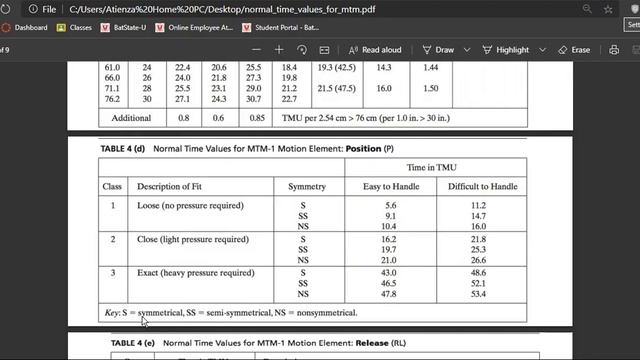Viewport: 640px width, 360px height.
Task: Click the 'Symmetry' column header
Action: pyautogui.click(x=307, y=187)
